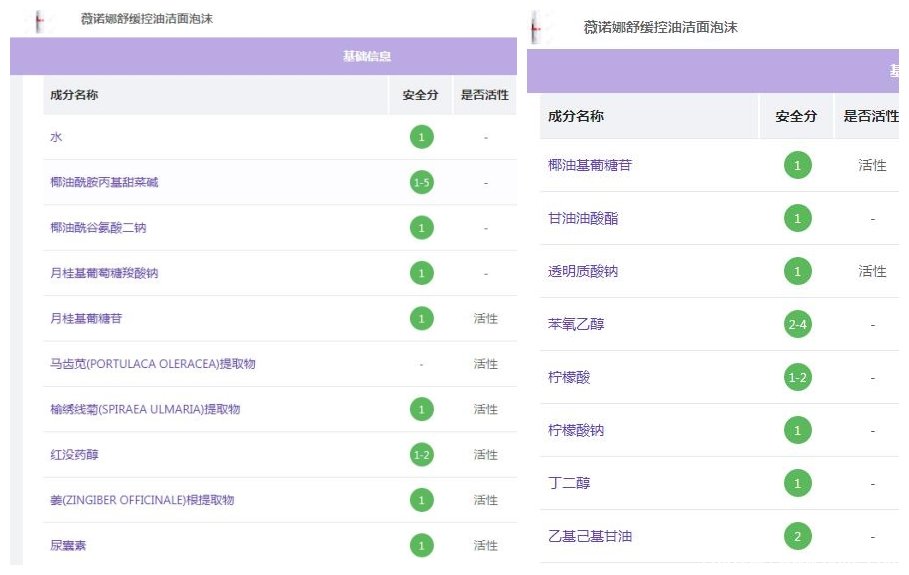
Task: Click the safety badge beside 柠檬酸钠
Action: point(798,431)
